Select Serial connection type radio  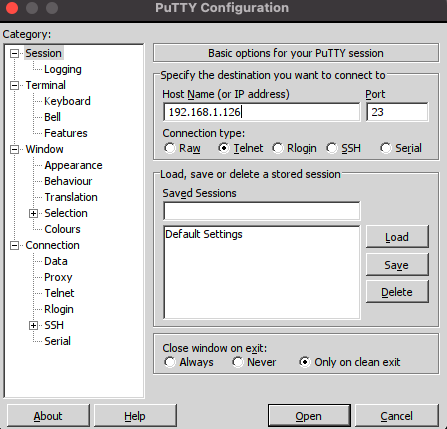tap(386, 148)
